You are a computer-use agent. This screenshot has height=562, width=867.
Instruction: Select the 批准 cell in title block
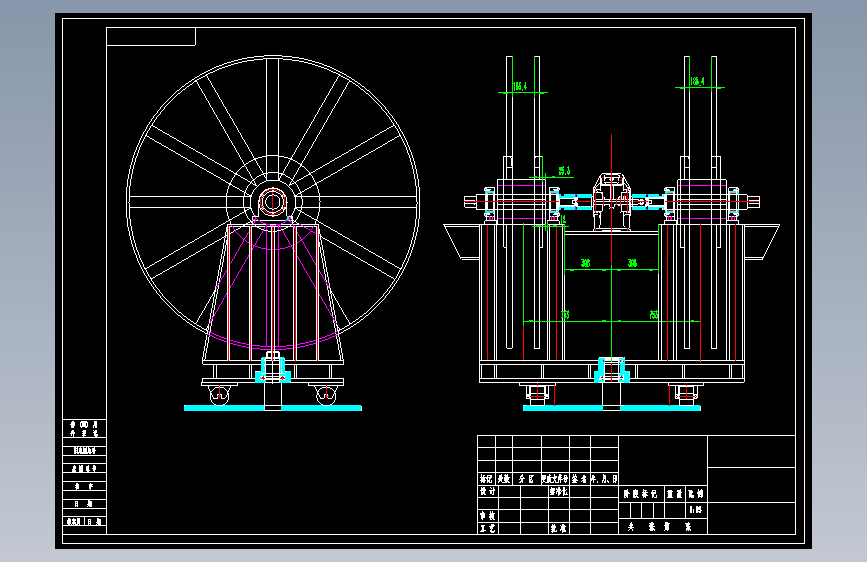[x=558, y=528]
